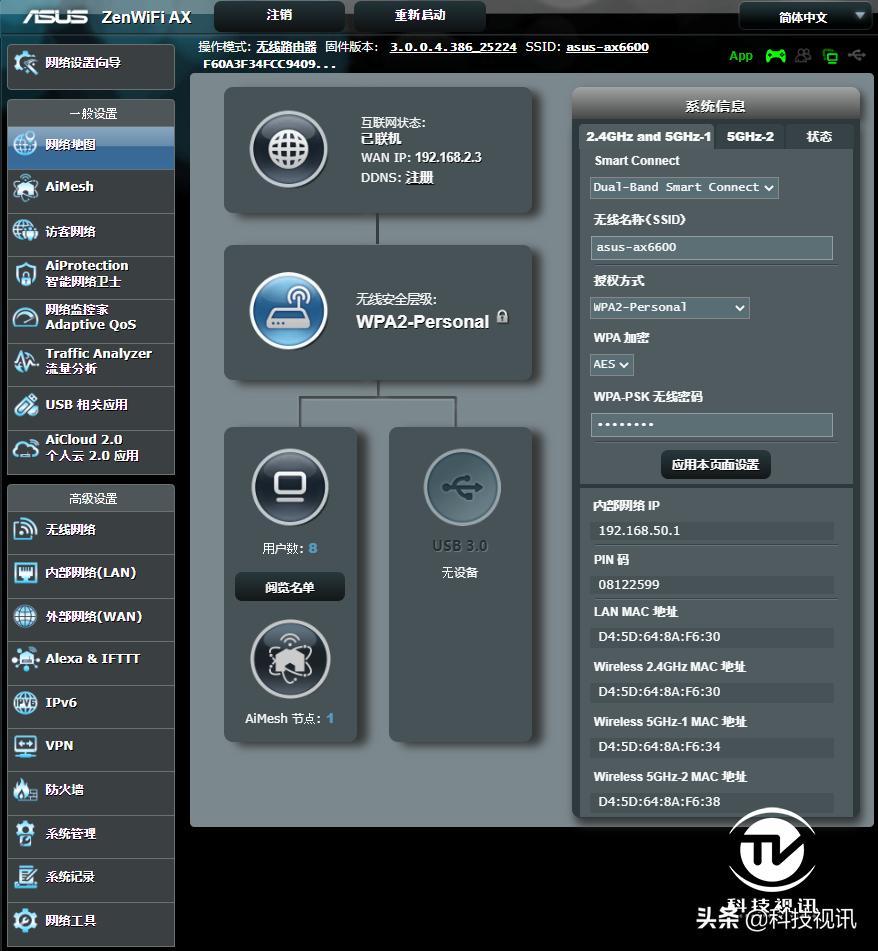Click the AiMesh node house icon
This screenshot has width=878, height=951.
290,659
